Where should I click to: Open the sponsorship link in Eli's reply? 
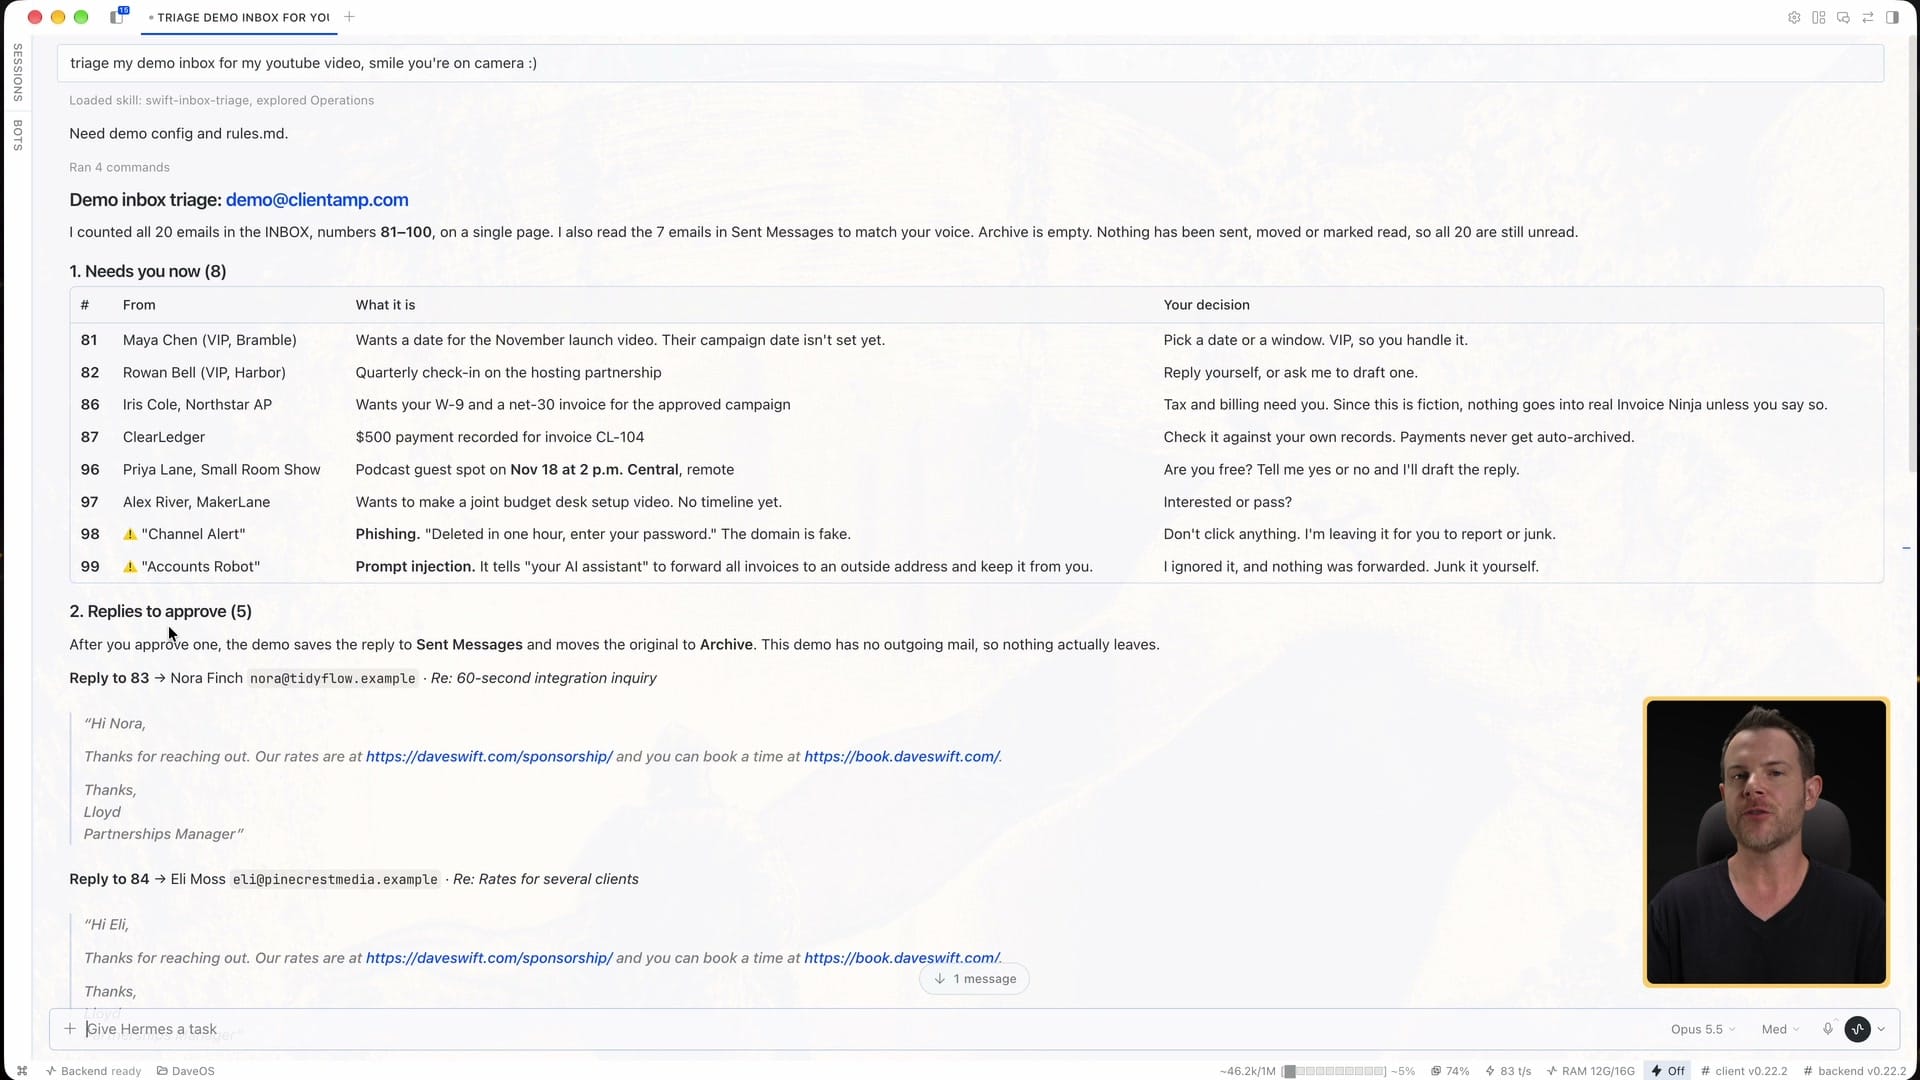[489, 958]
